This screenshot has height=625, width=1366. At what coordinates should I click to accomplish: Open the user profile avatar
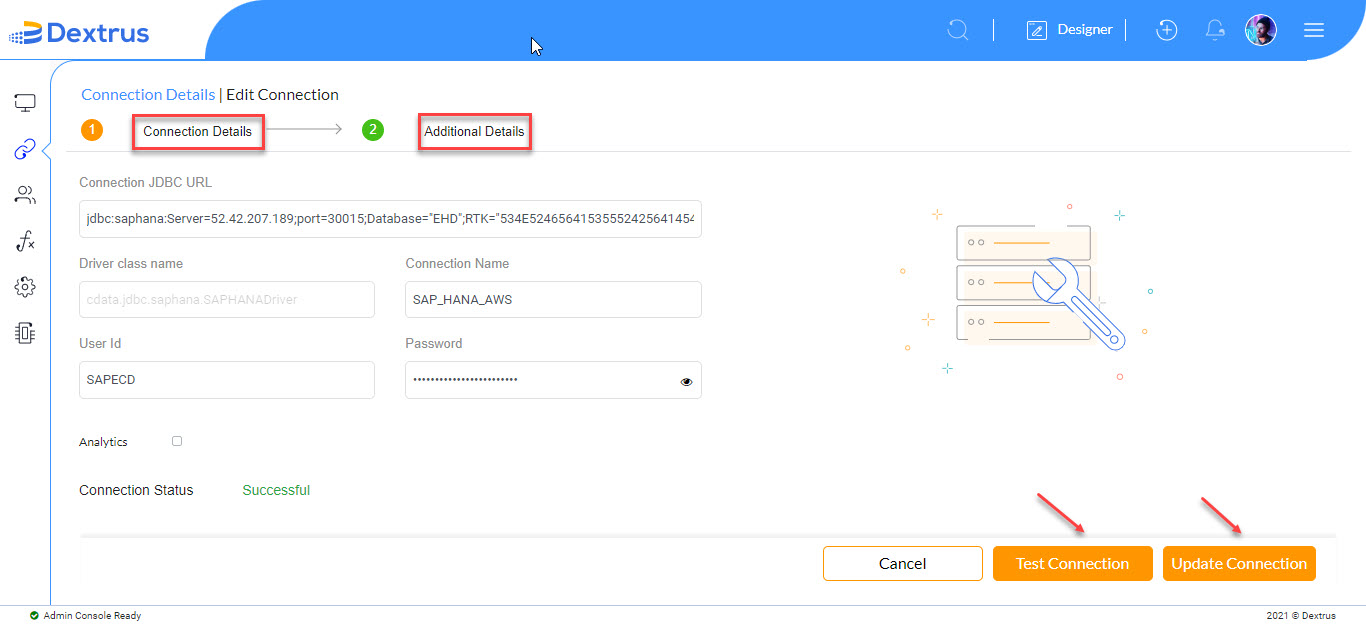point(1260,30)
